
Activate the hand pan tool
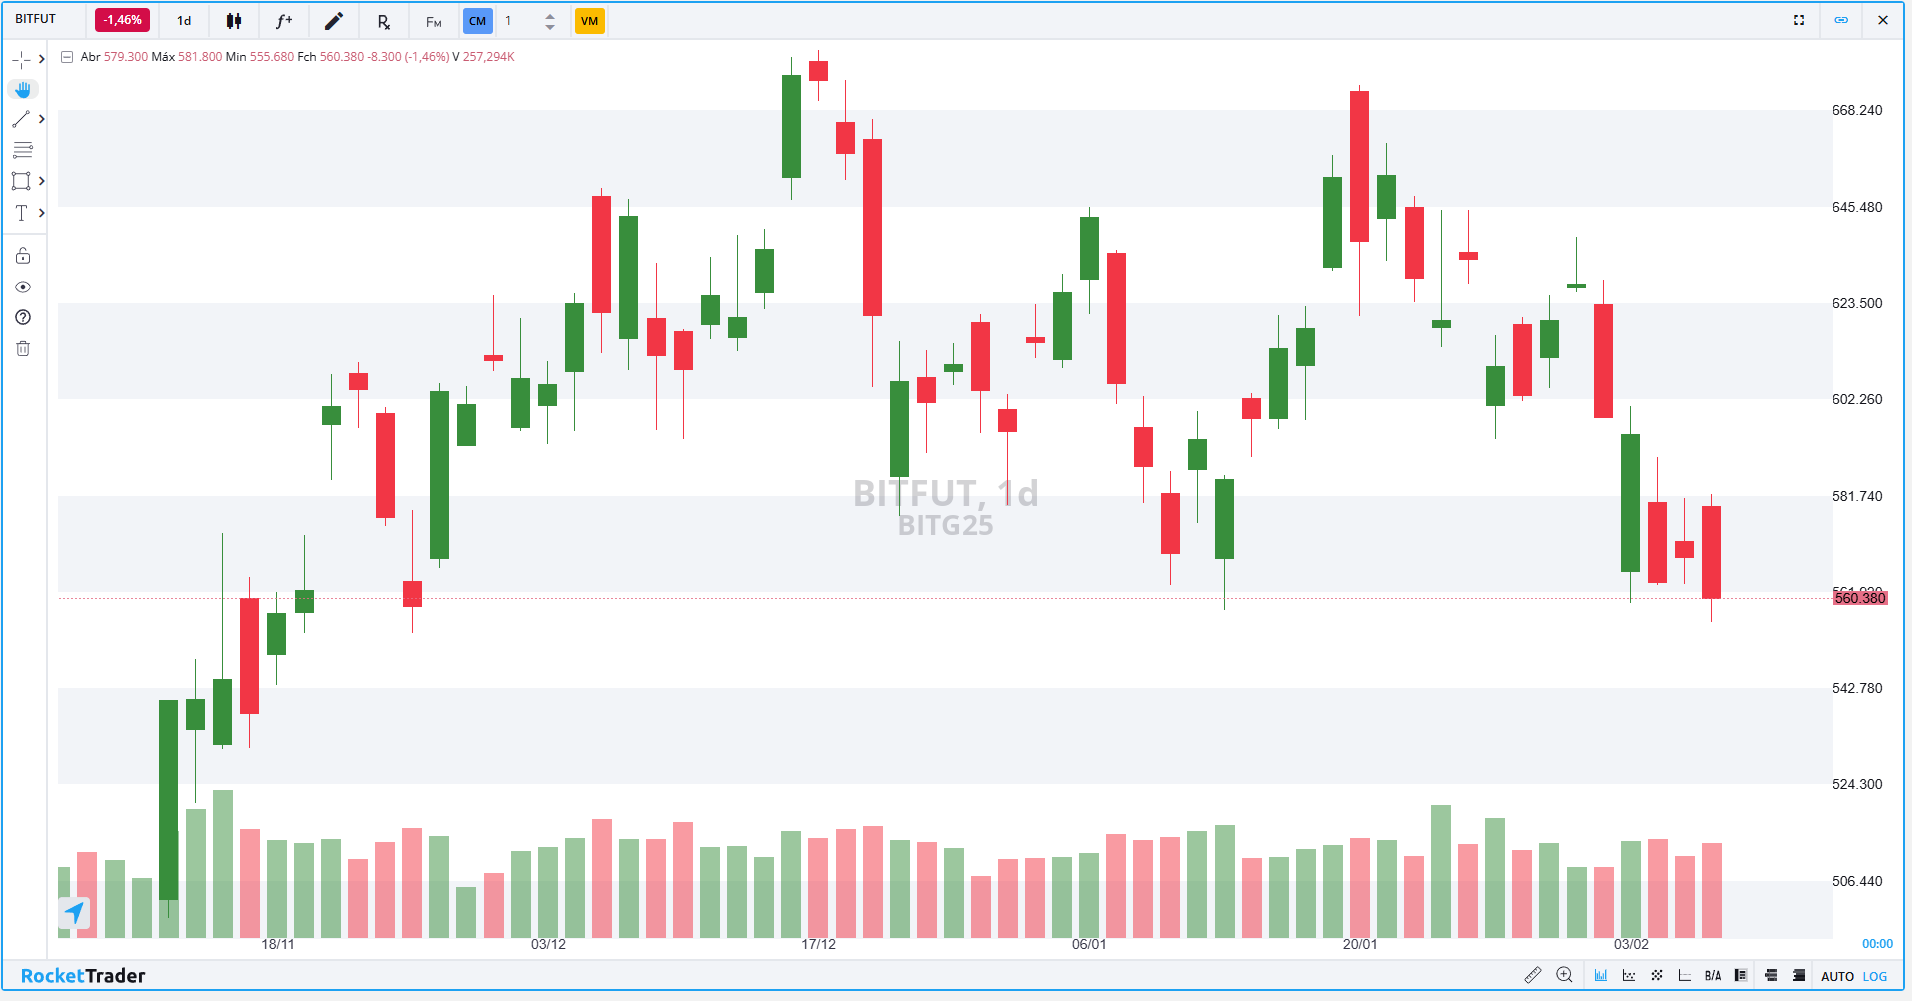[x=22, y=89]
